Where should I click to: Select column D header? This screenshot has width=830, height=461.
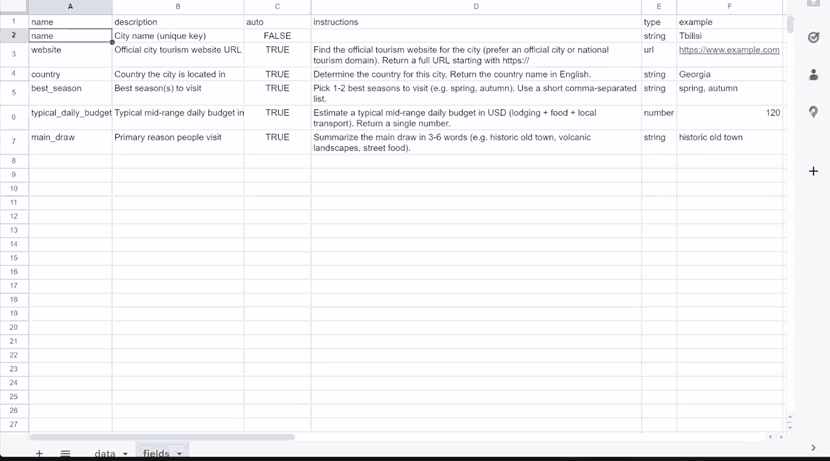(476, 7)
